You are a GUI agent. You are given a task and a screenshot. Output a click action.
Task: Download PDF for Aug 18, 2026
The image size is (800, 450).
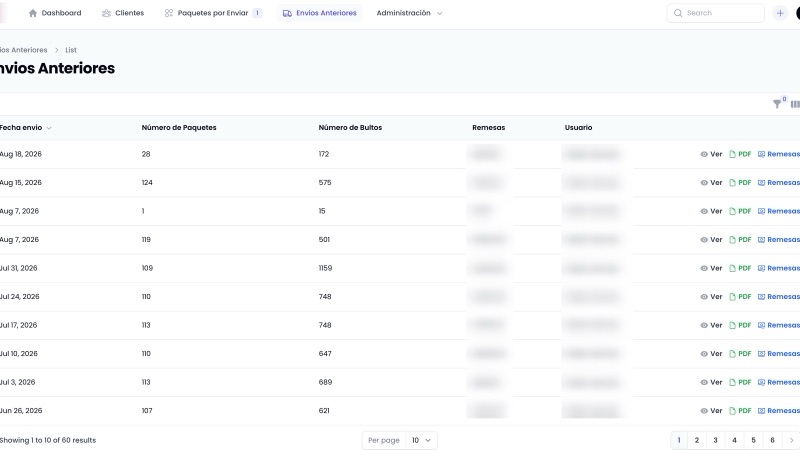pos(740,154)
